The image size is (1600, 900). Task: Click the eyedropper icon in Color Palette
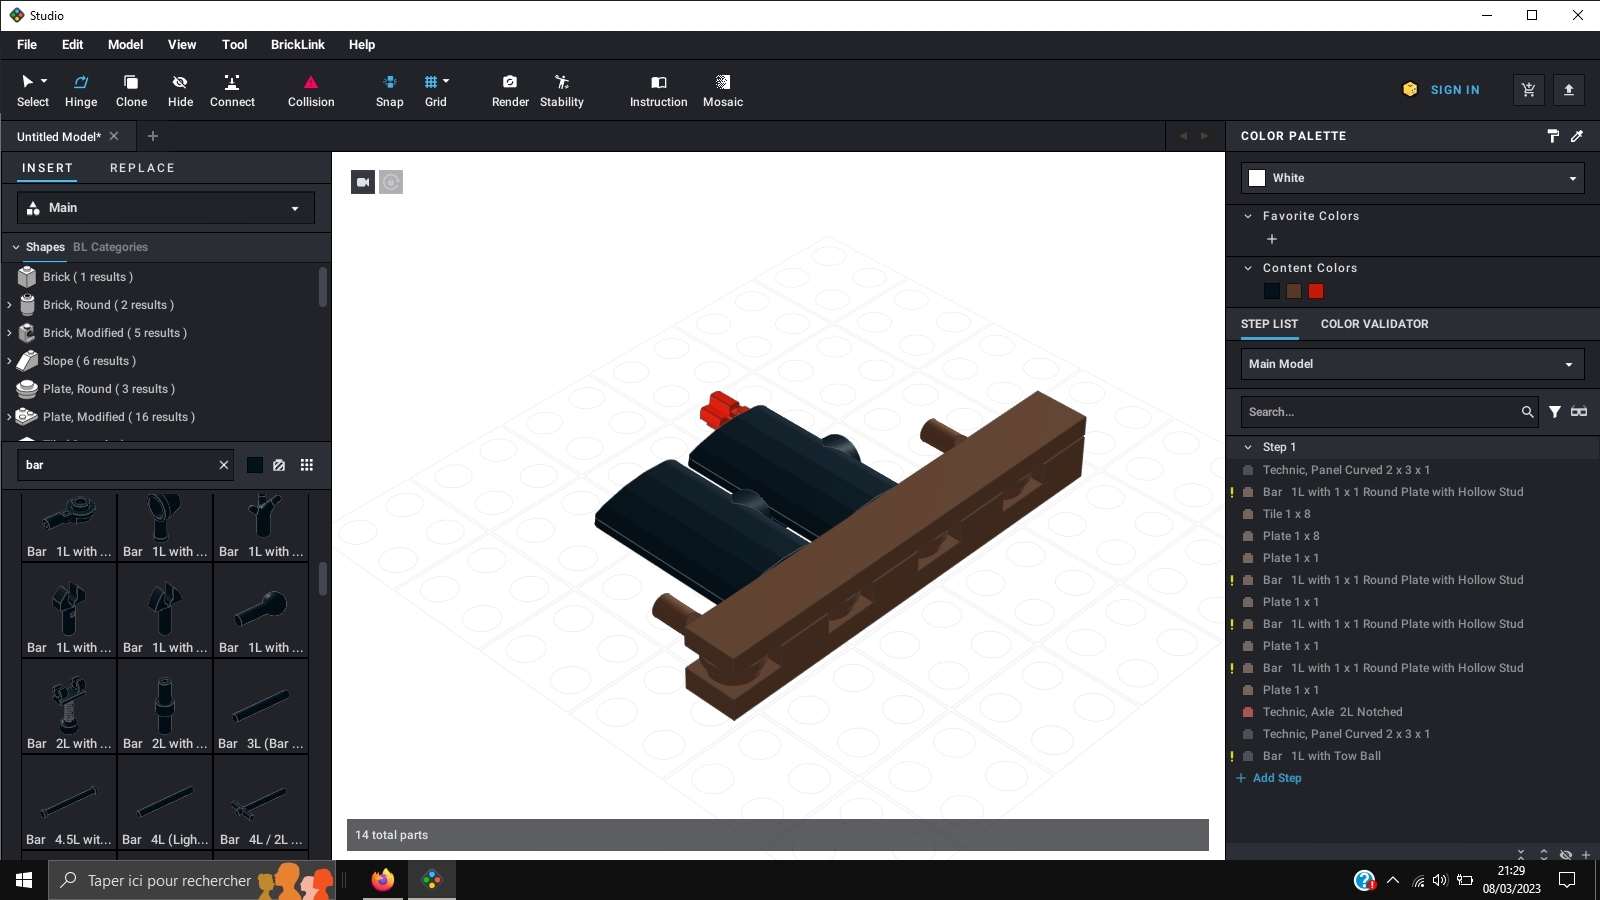click(x=1577, y=136)
